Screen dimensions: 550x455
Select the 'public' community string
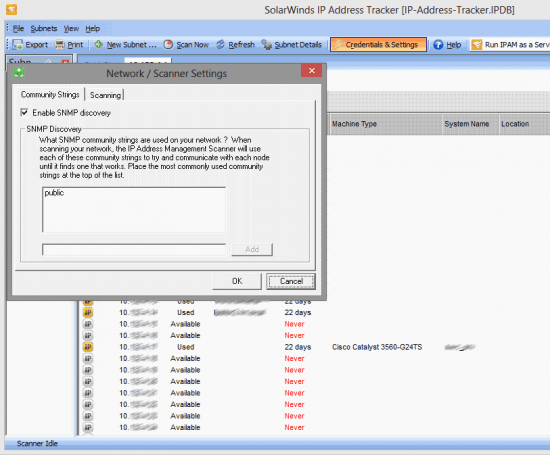coord(54,193)
